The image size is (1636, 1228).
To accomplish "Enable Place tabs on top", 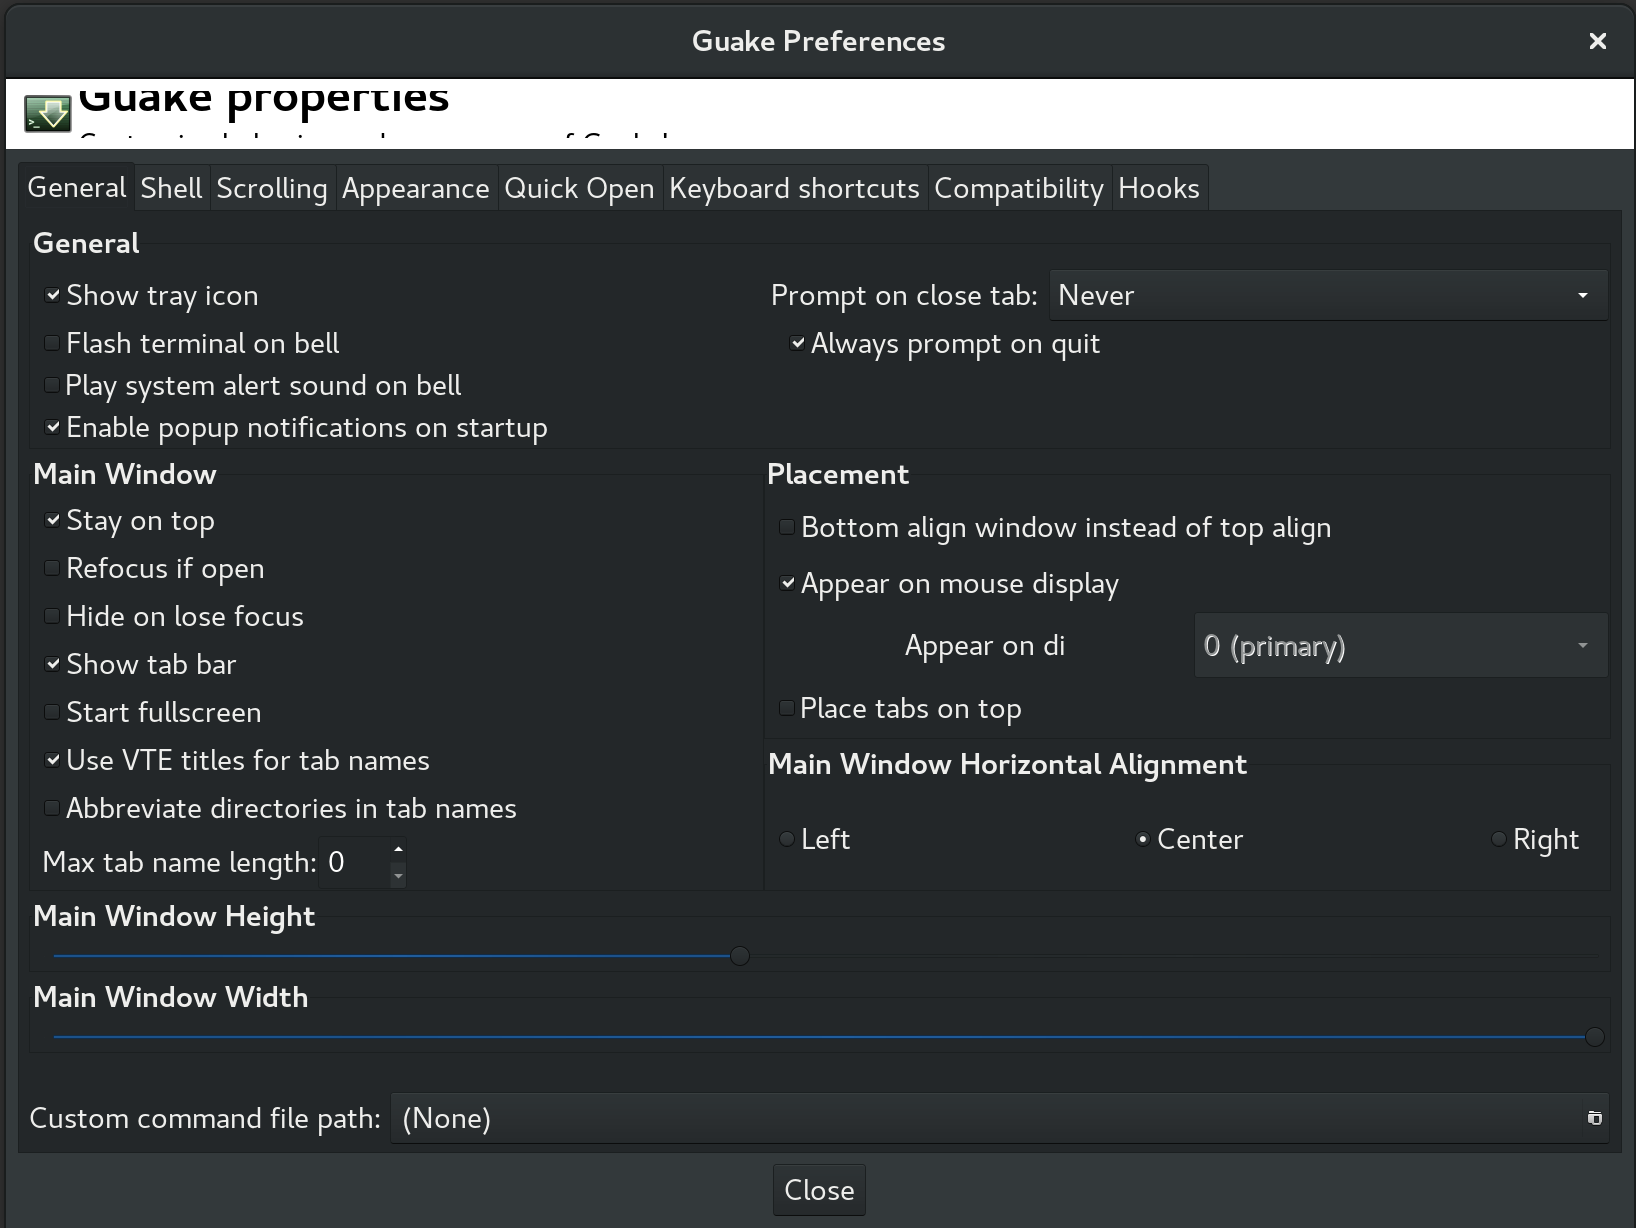I will [x=787, y=708].
